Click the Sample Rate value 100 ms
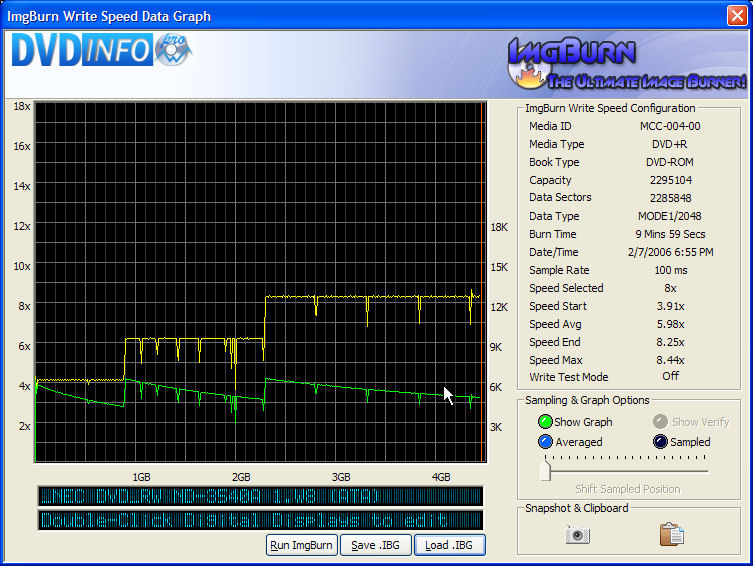This screenshot has height=566, width=753. pos(671,270)
